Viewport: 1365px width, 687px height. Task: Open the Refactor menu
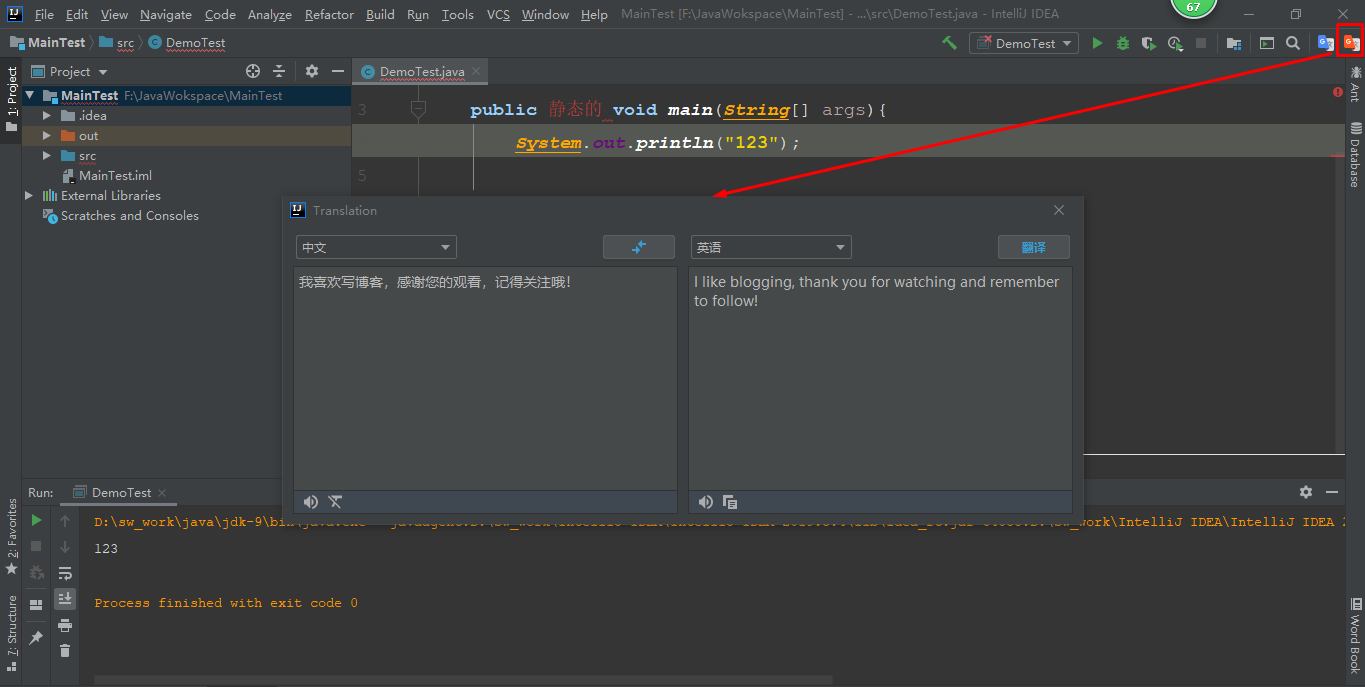click(329, 14)
